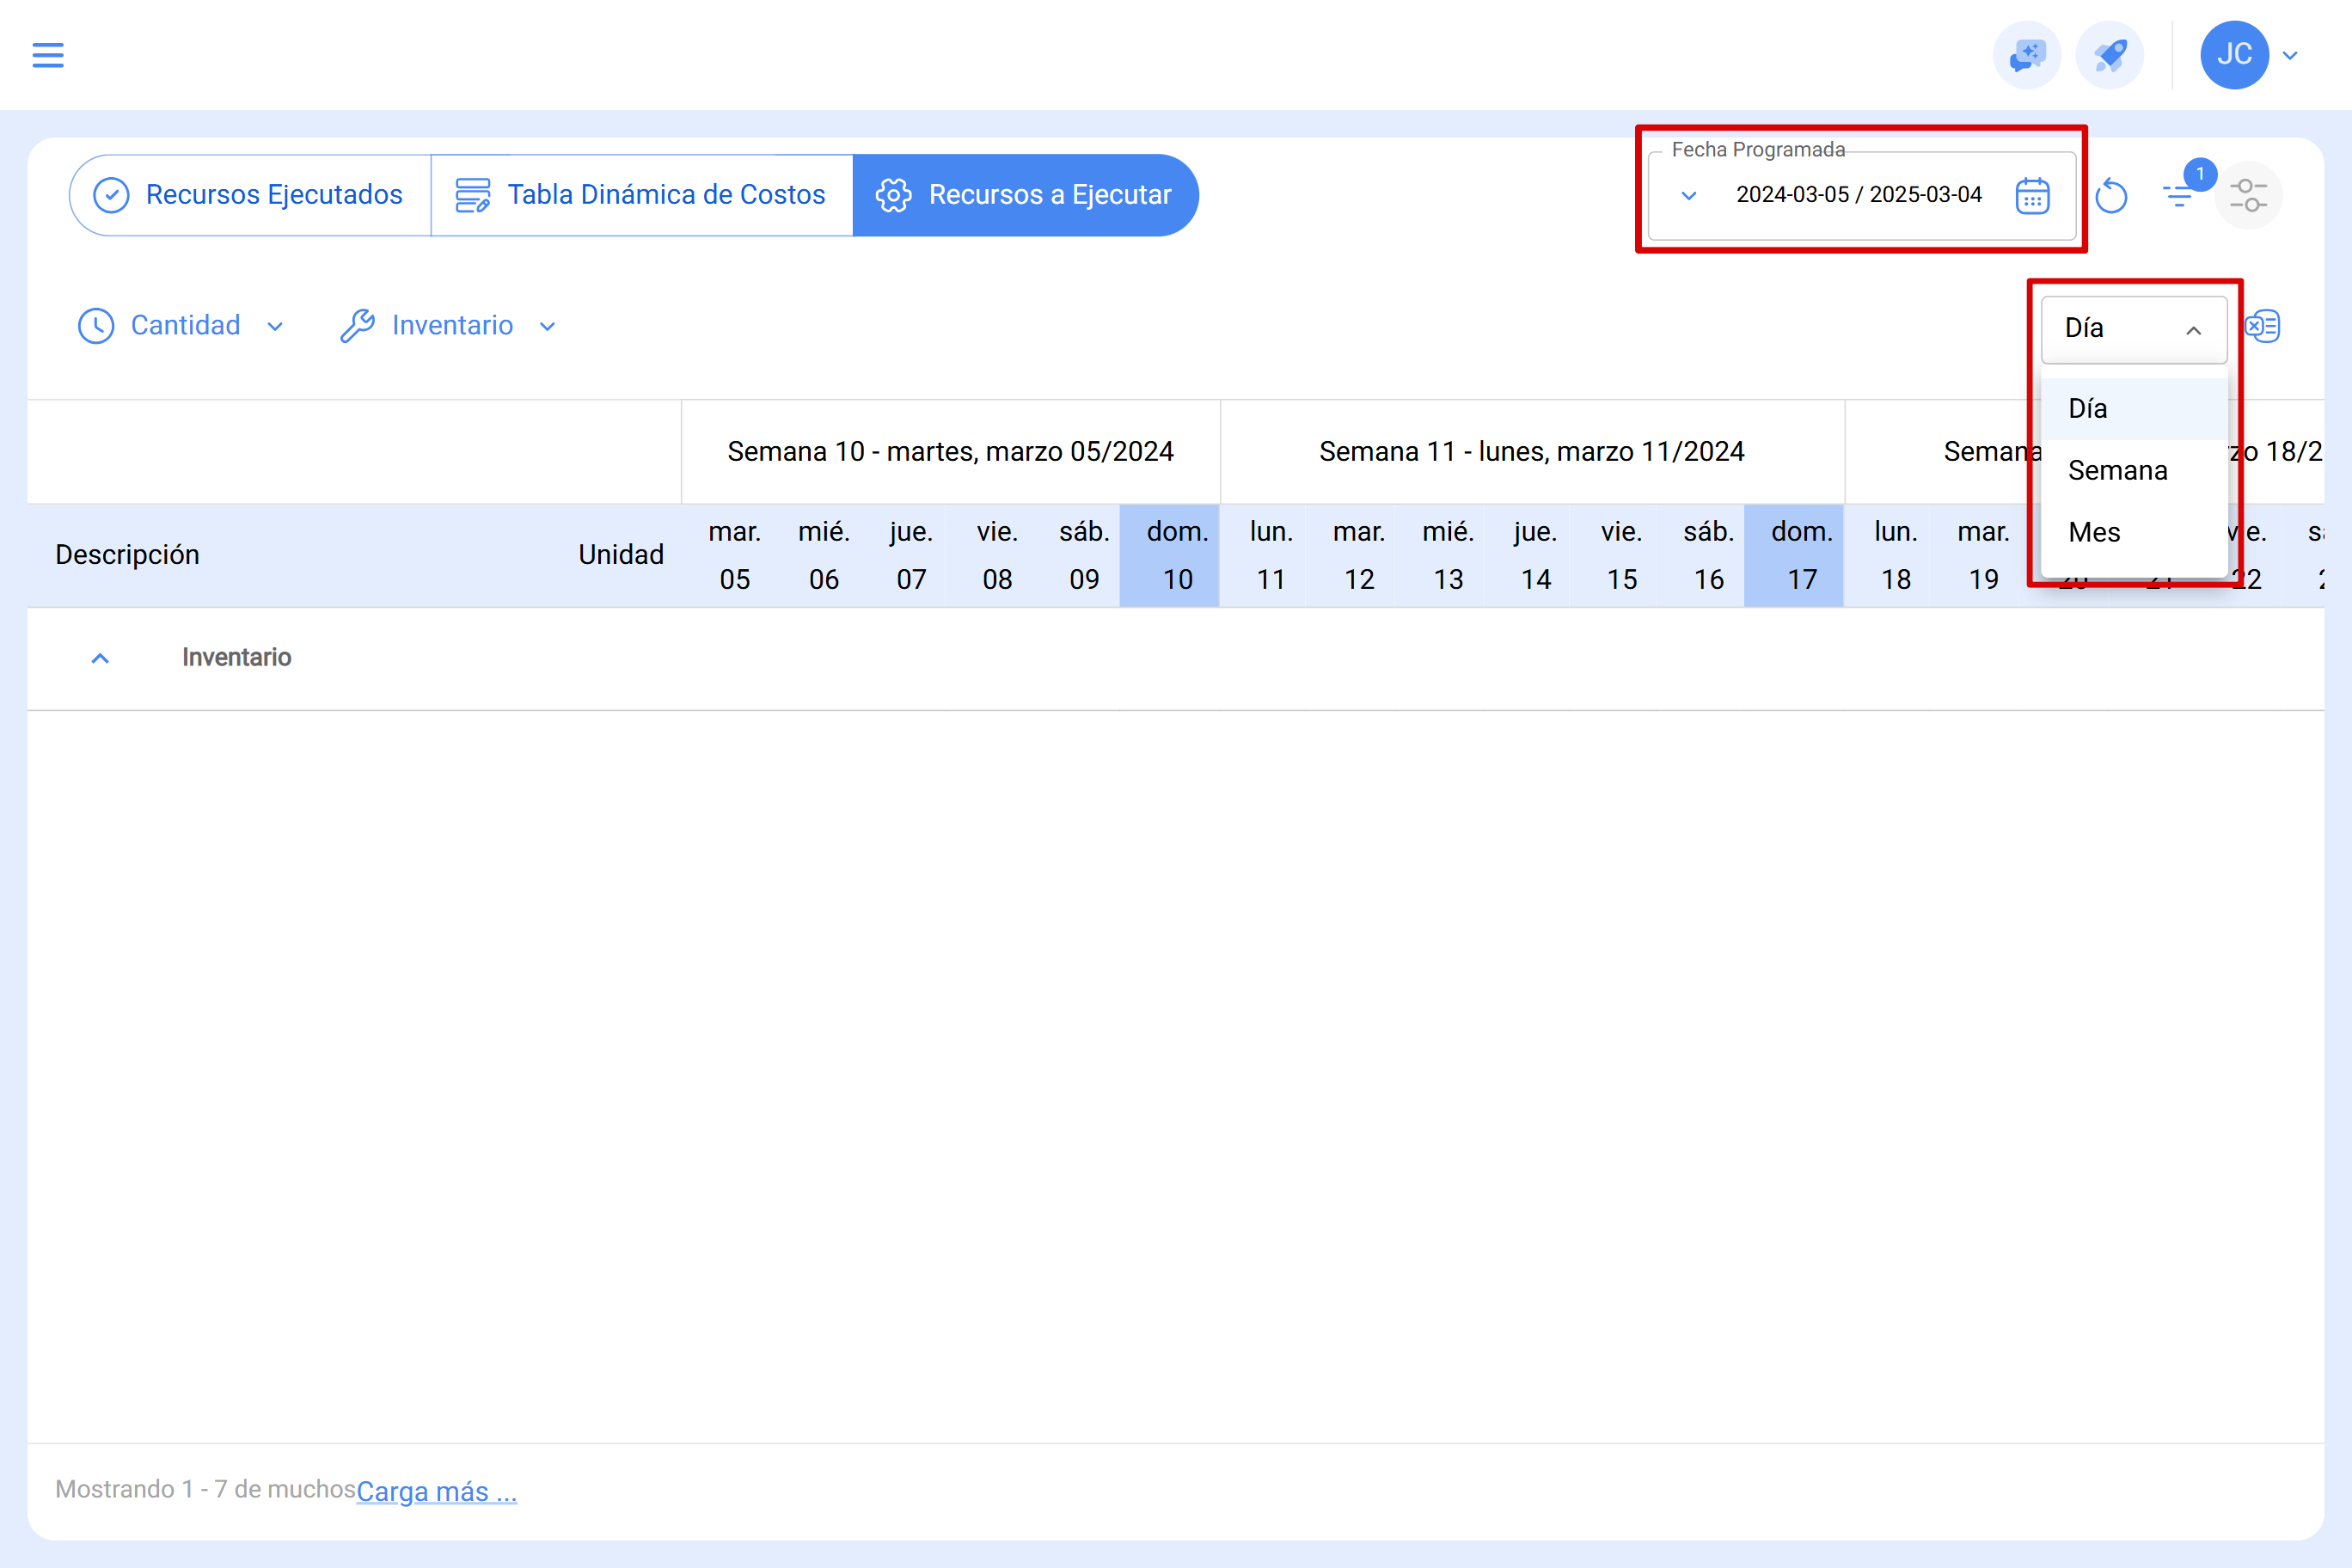
Task: Open the AI chat assistant icon
Action: (2027, 55)
